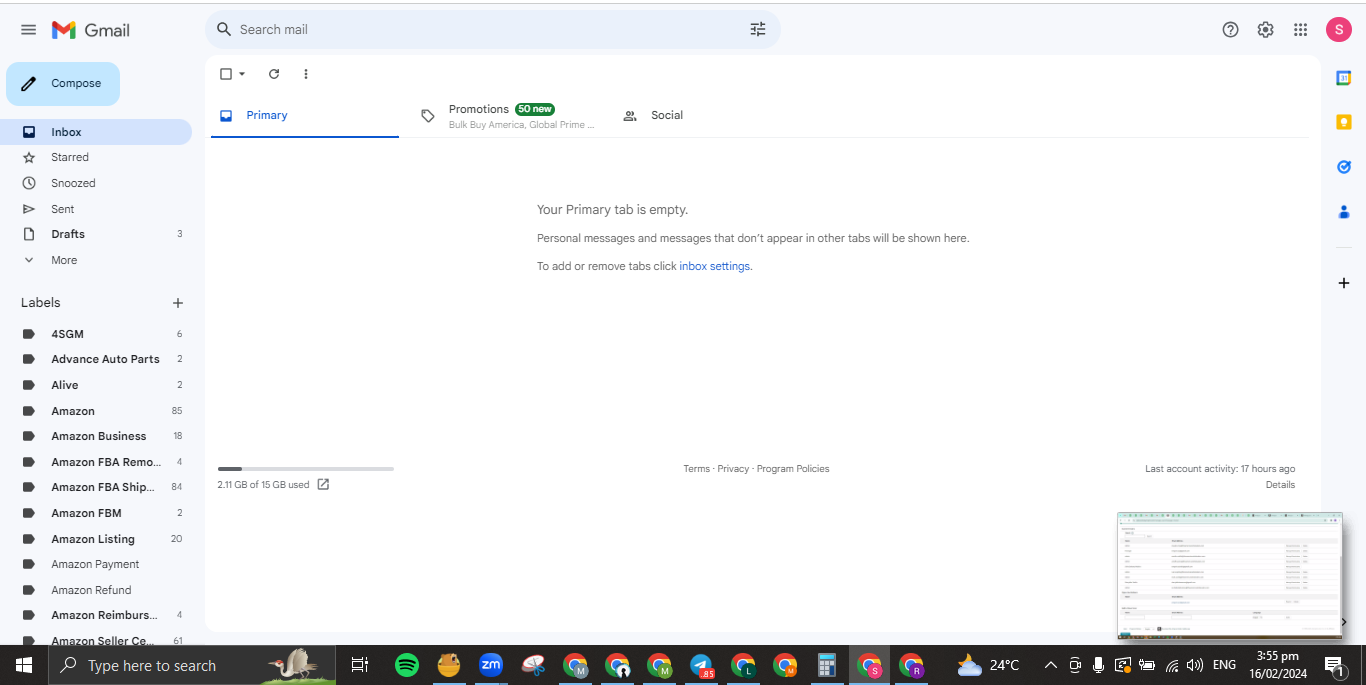The height and width of the screenshot is (685, 1366).
Task: Open the More options three-dot menu
Action: pos(306,74)
